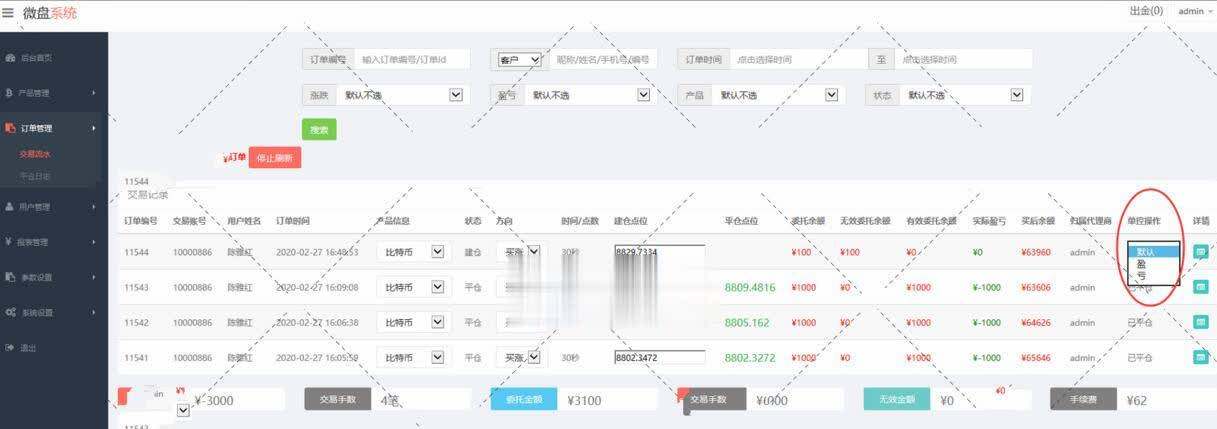This screenshot has height=429, width=1217.
Task: Select 盈 option in 单控操作 list
Action: [x=1154, y=263]
